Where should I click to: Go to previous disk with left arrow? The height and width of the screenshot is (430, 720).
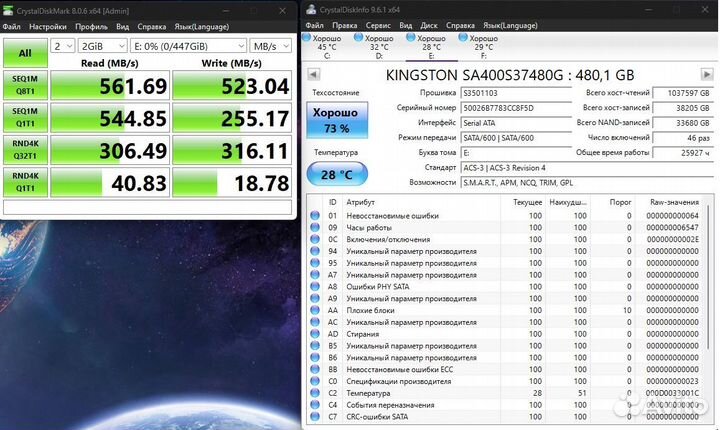click(x=314, y=74)
